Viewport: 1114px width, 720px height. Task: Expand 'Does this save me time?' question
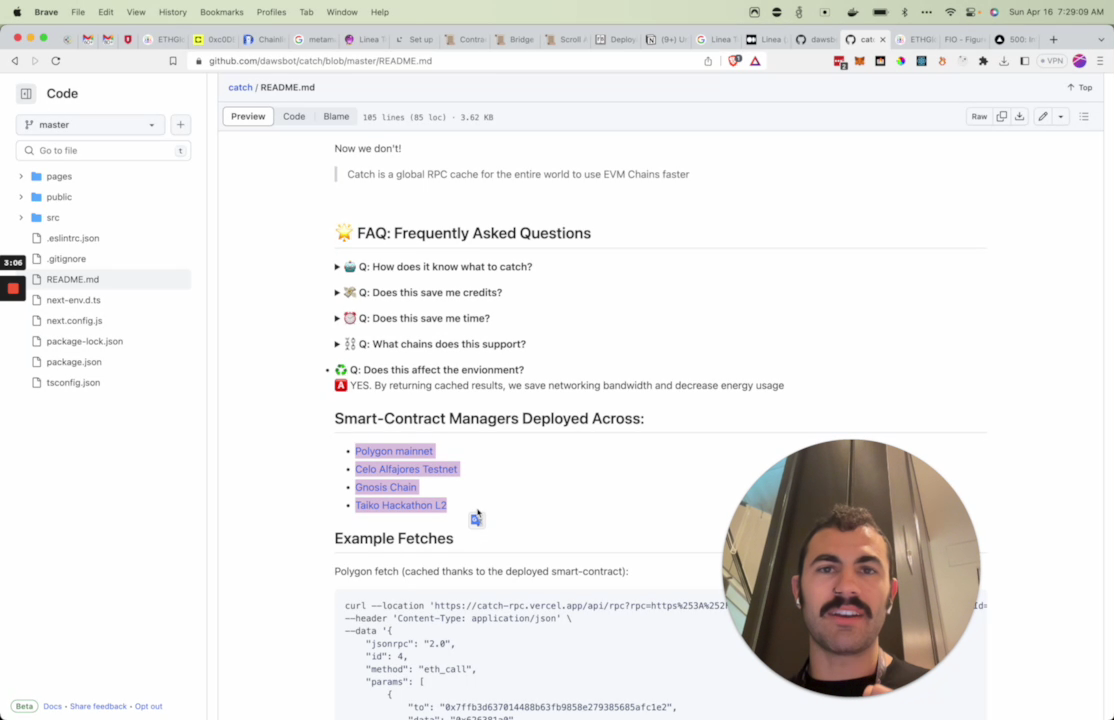point(412,318)
